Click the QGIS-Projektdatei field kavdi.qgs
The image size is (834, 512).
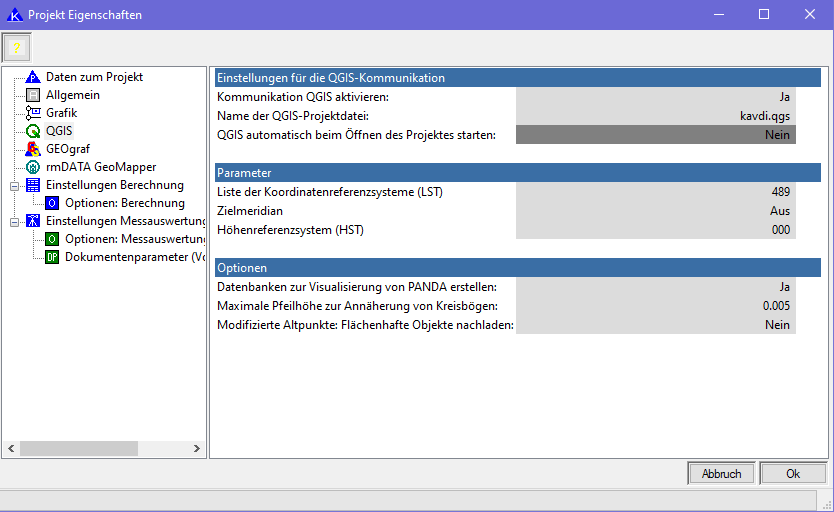(655, 116)
